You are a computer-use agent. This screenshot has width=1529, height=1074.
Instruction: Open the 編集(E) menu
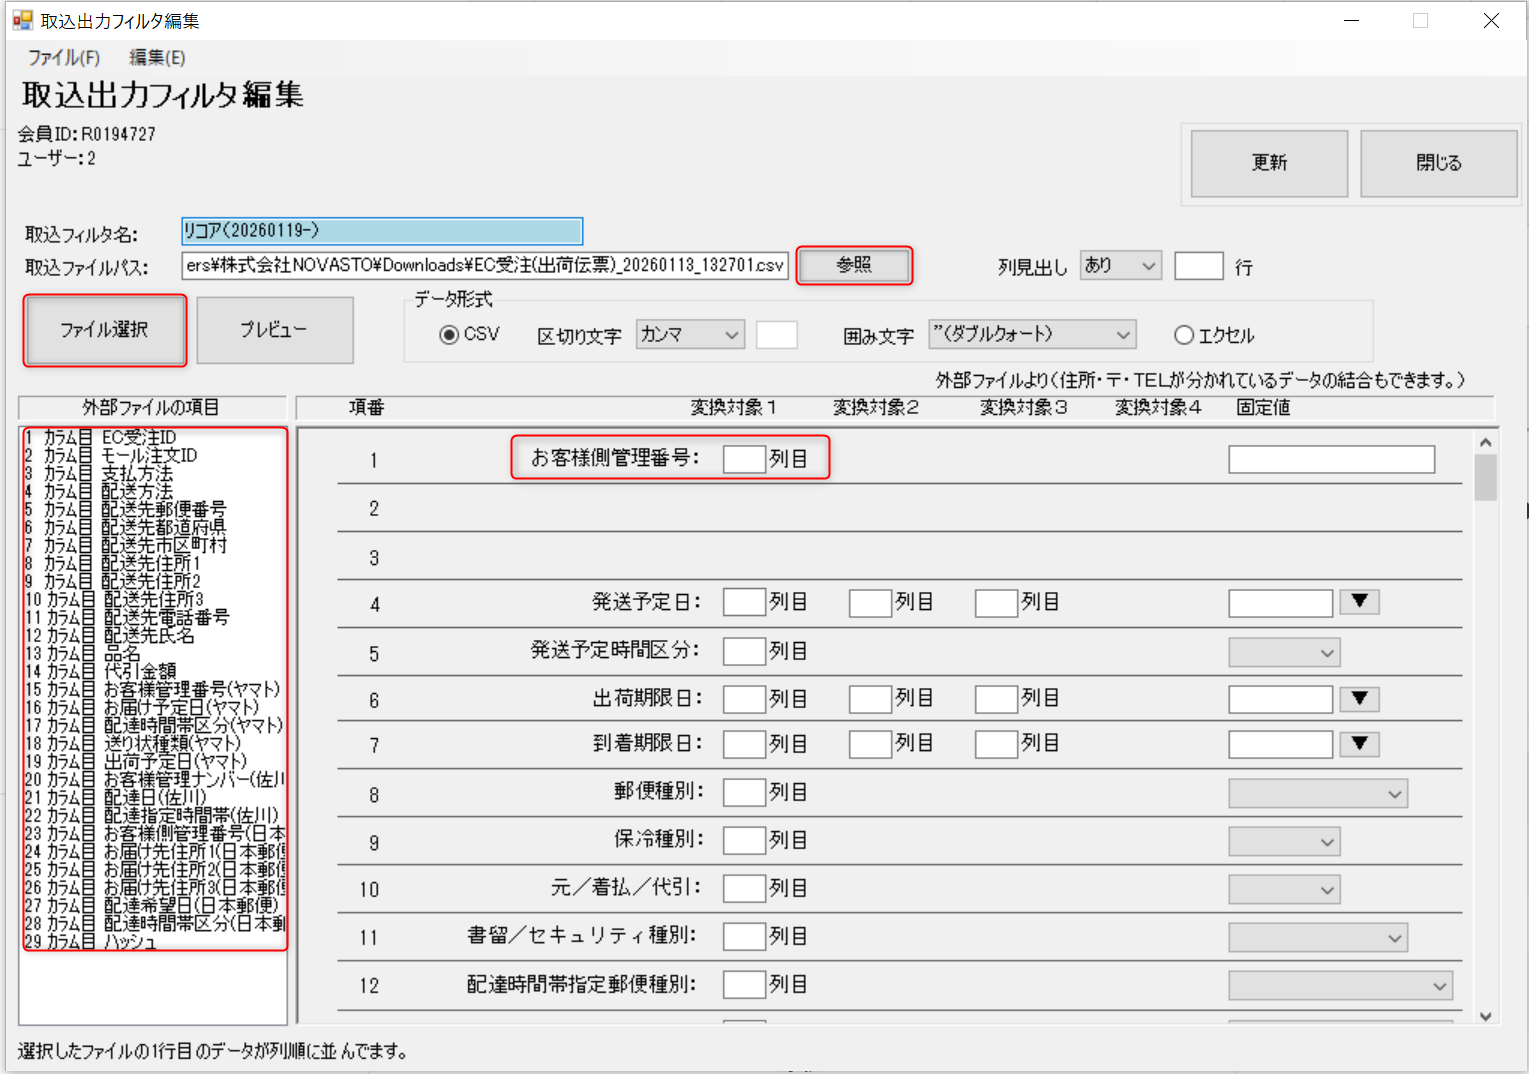click(157, 58)
